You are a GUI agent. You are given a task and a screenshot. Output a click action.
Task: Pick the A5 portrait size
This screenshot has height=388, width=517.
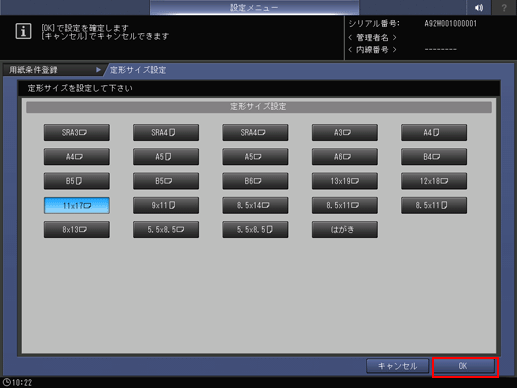tap(166, 157)
